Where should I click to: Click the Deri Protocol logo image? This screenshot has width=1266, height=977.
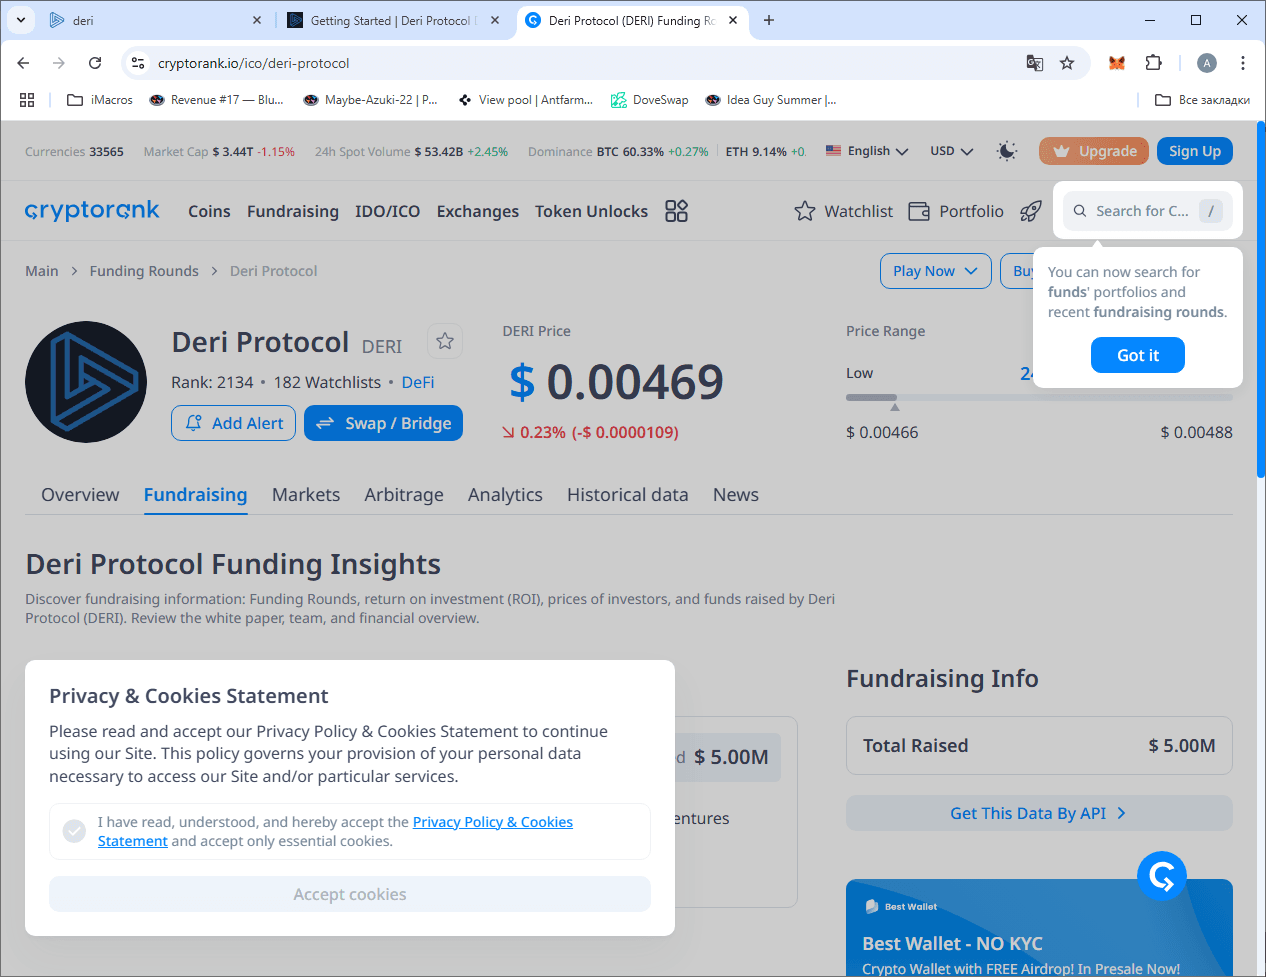pyautogui.click(x=86, y=382)
